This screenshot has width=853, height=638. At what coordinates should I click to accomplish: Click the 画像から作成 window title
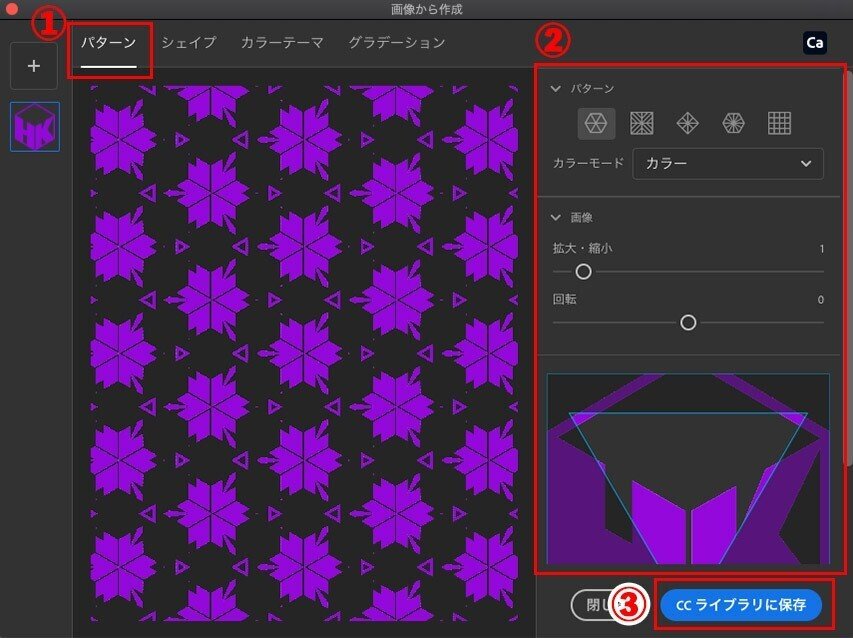click(427, 9)
